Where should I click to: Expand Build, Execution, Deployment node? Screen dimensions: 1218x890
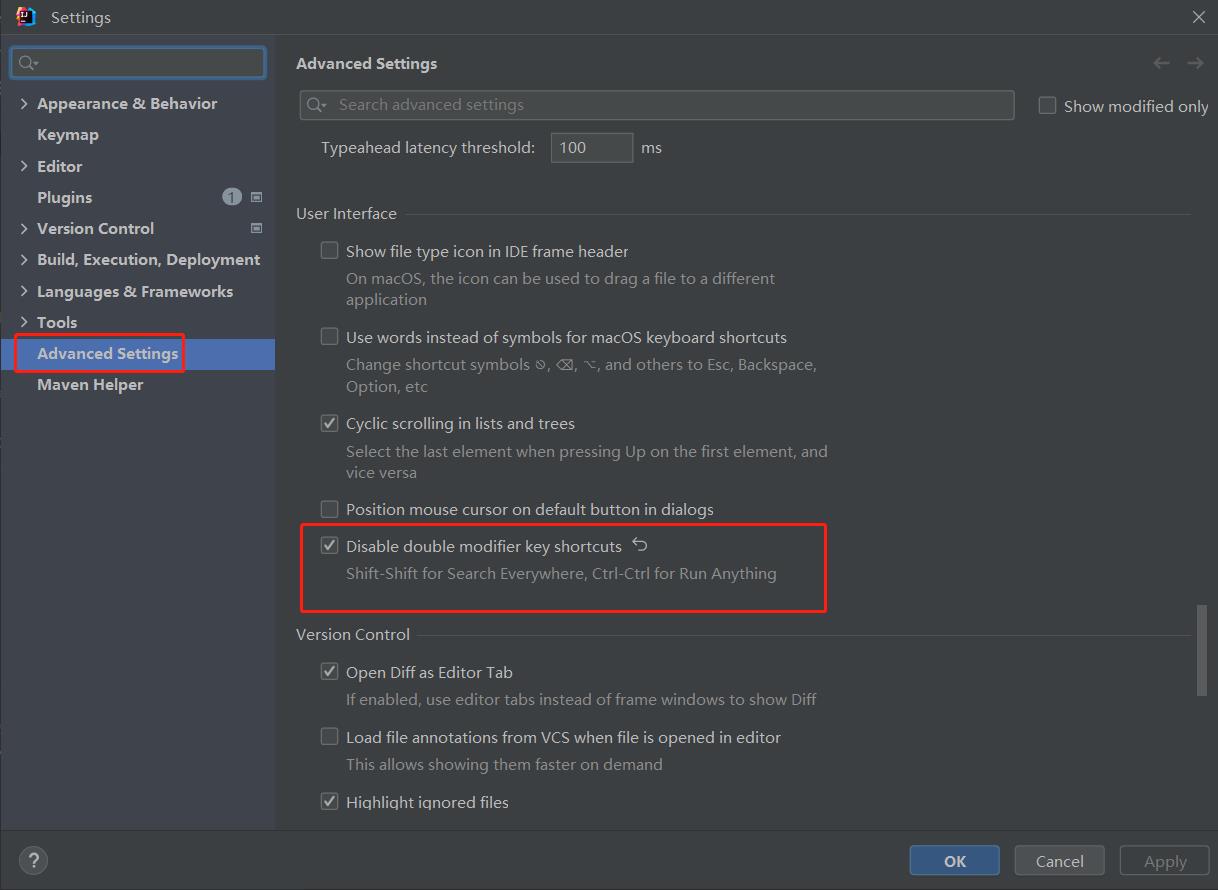point(24,259)
